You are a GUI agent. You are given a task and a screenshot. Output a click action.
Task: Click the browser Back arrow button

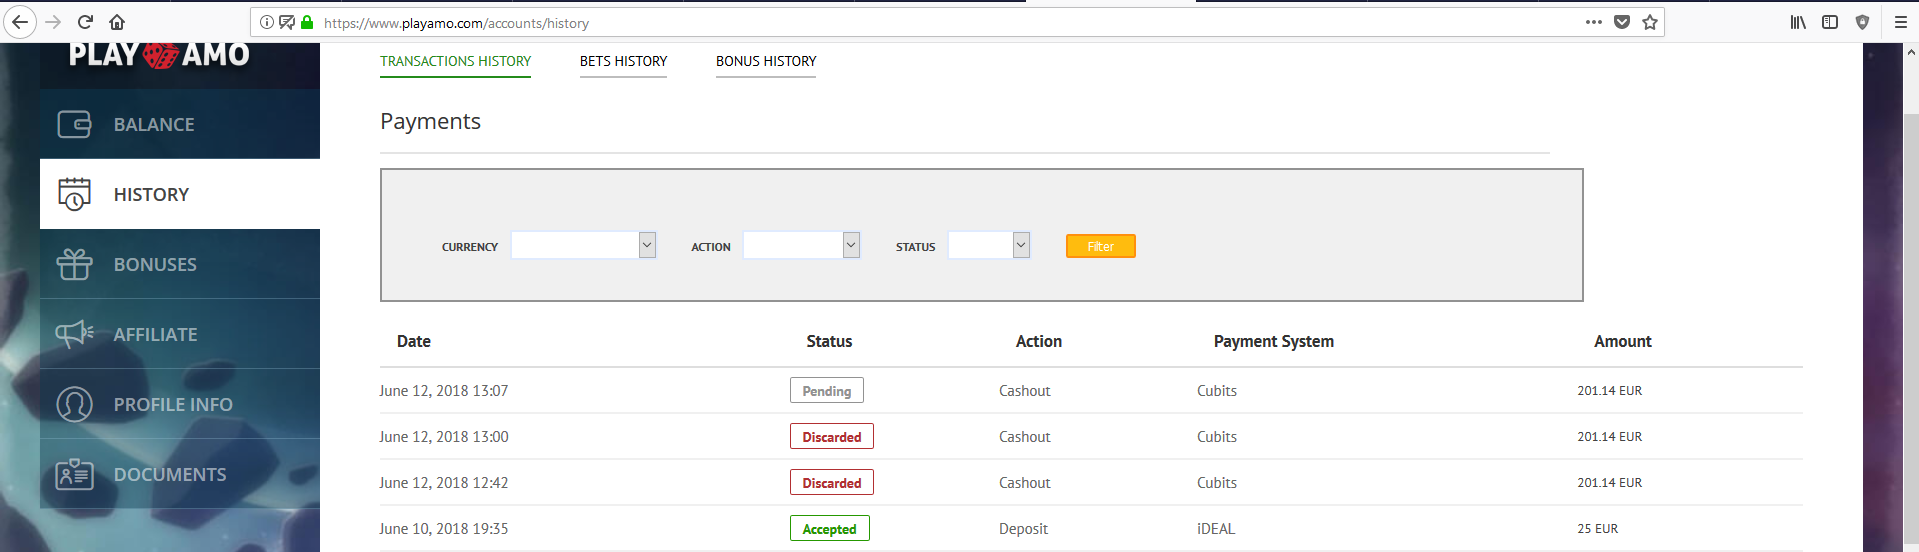20,22
